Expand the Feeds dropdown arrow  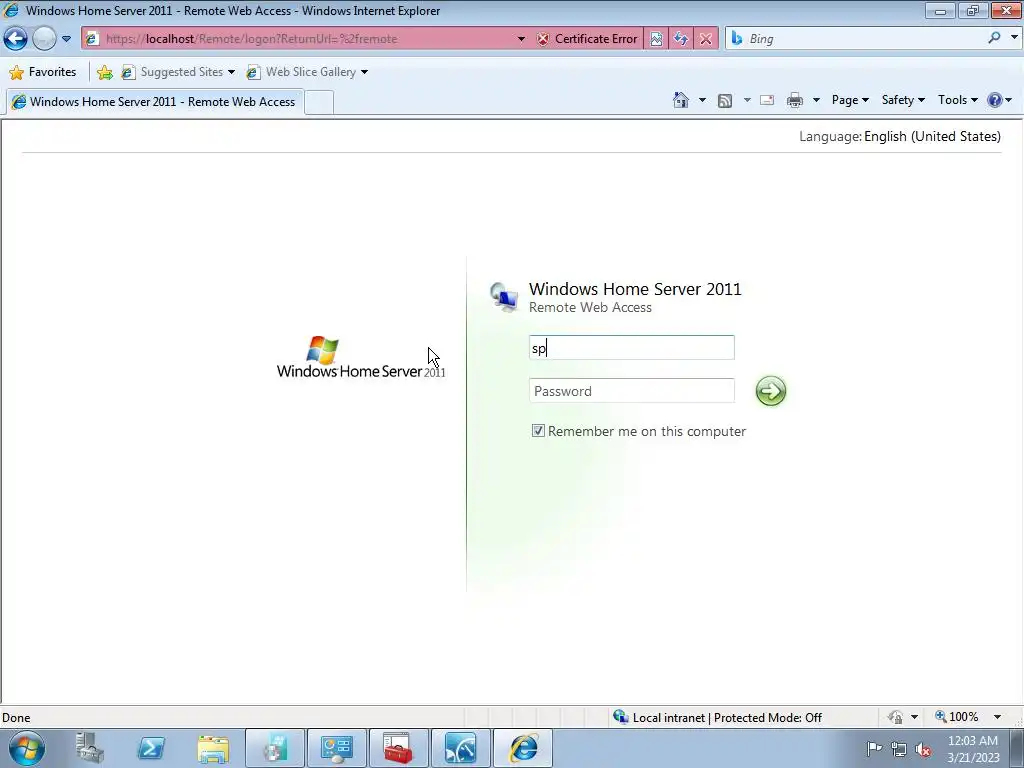click(747, 100)
